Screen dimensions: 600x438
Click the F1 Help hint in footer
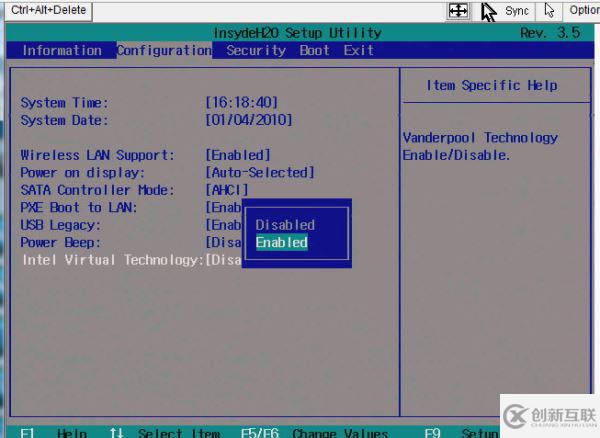[x=54, y=433]
